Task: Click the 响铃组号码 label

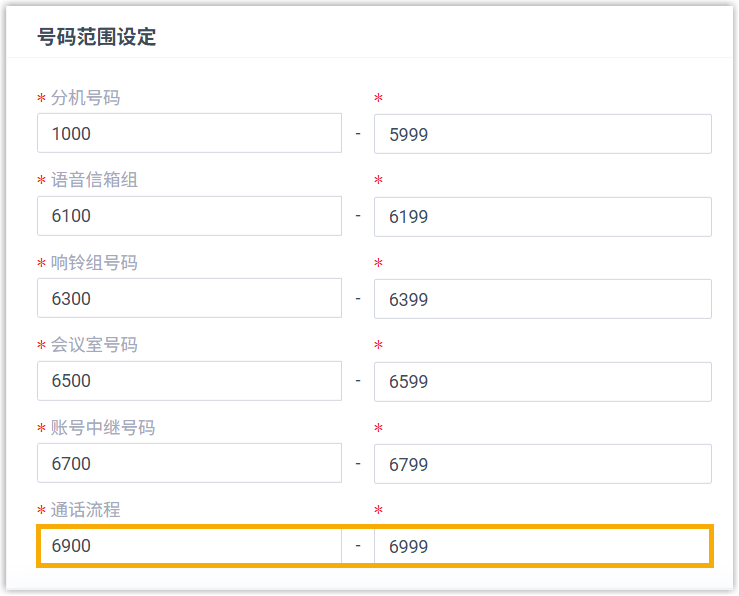Action: (x=94, y=263)
